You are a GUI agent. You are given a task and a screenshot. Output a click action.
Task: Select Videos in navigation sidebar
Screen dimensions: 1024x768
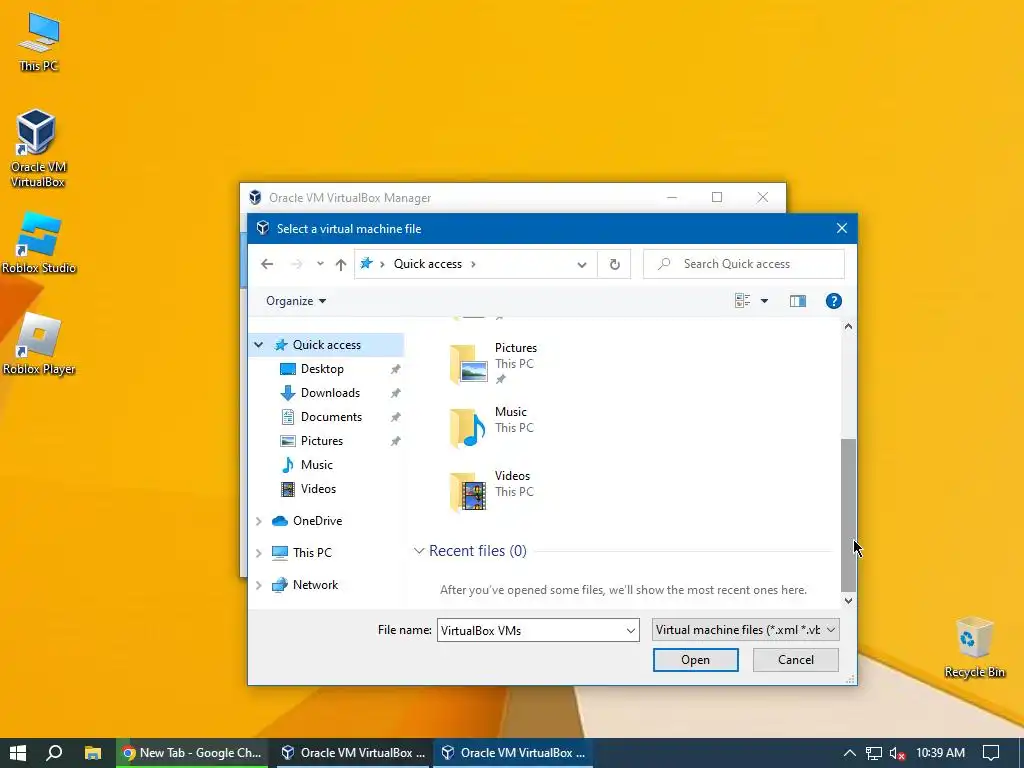tap(318, 489)
